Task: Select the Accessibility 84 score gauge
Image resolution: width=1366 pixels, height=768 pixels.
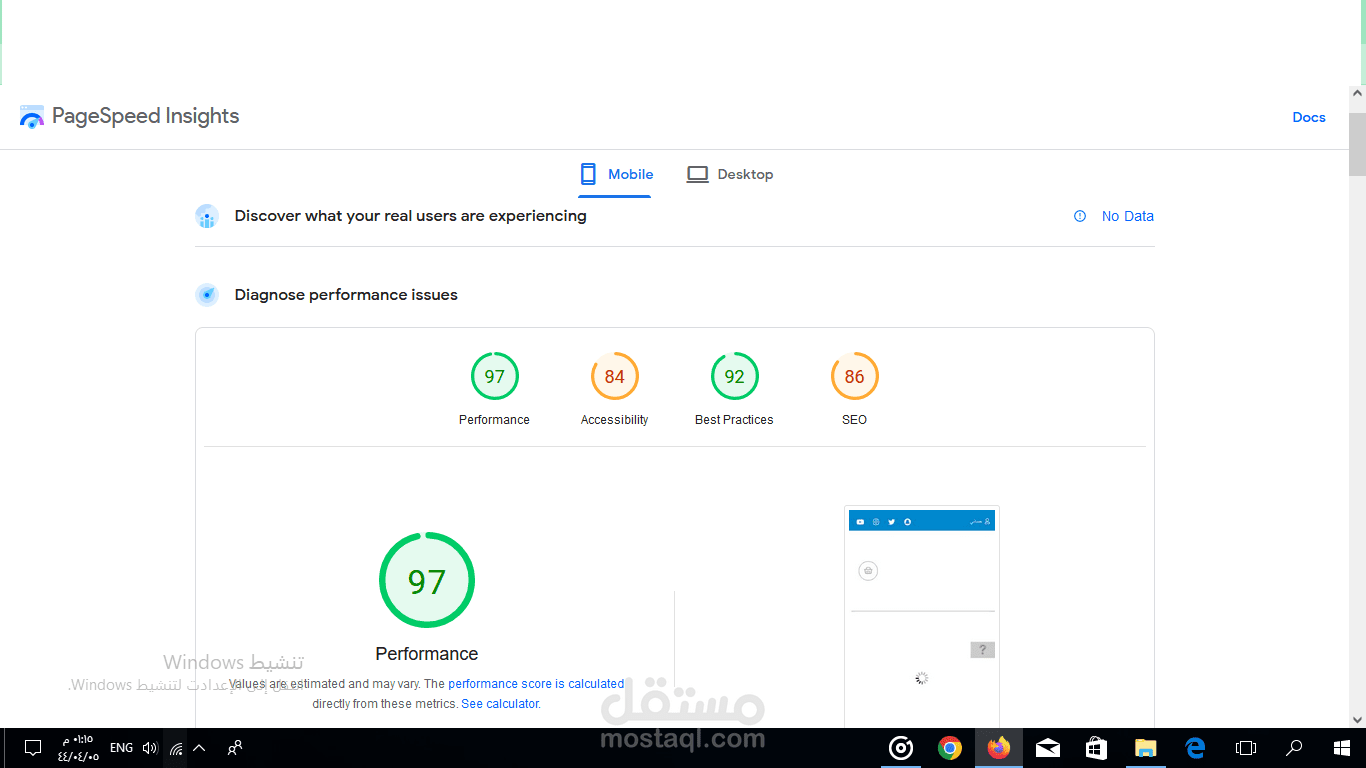Action: tap(615, 376)
